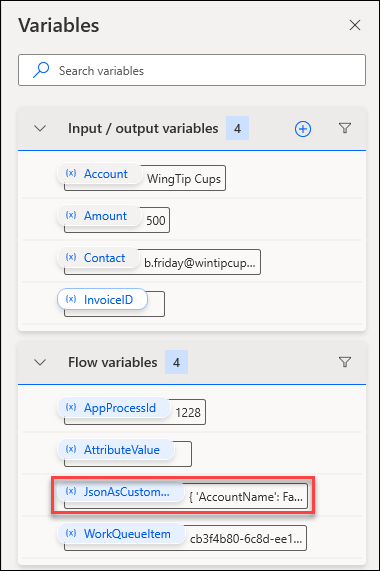380x571 pixels.
Task: Click the input/output count badge 4
Action: [237, 128]
